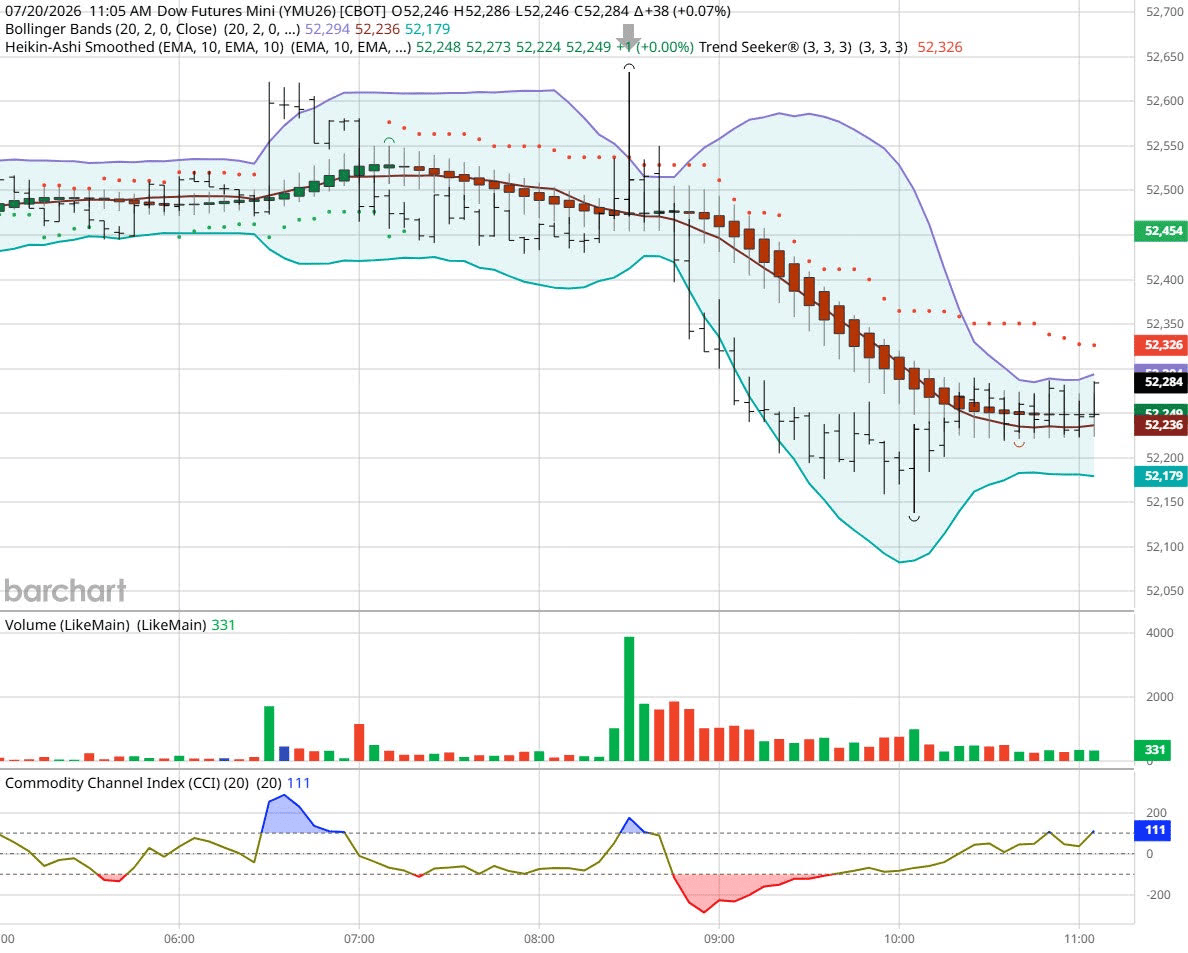Click the Heikin-Ashi Smoothed indicator label
Viewport: 1188px width, 953px height.
pos(144,47)
